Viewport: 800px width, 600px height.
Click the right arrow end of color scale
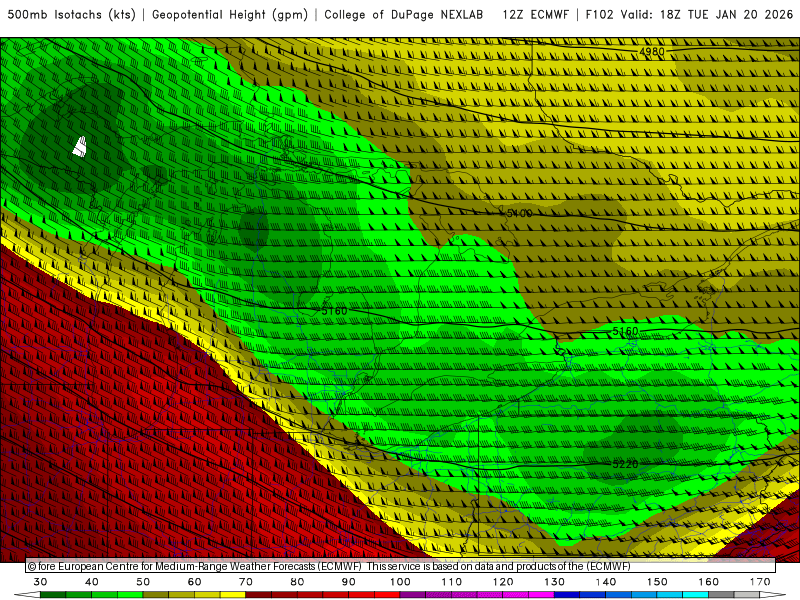tap(772, 595)
